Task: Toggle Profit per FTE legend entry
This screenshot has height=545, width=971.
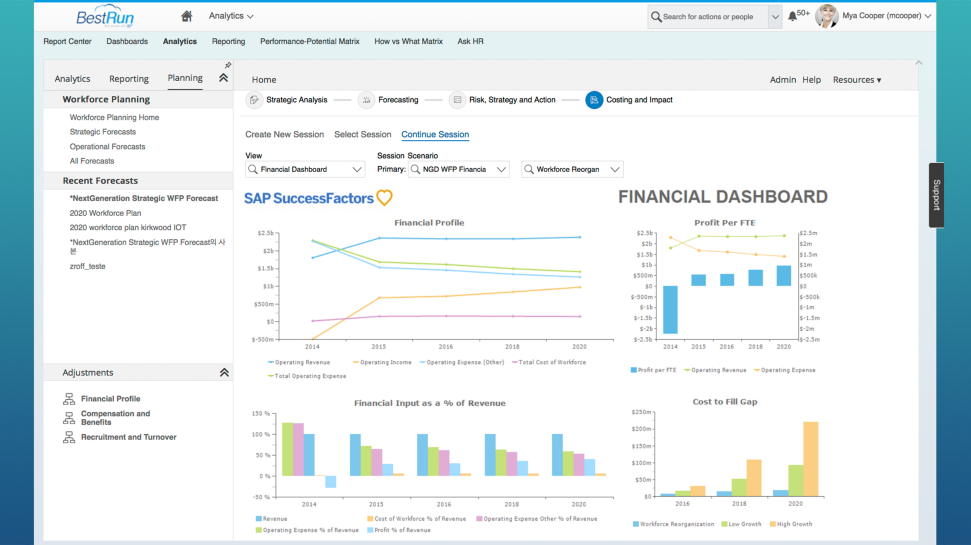Action: [653, 370]
